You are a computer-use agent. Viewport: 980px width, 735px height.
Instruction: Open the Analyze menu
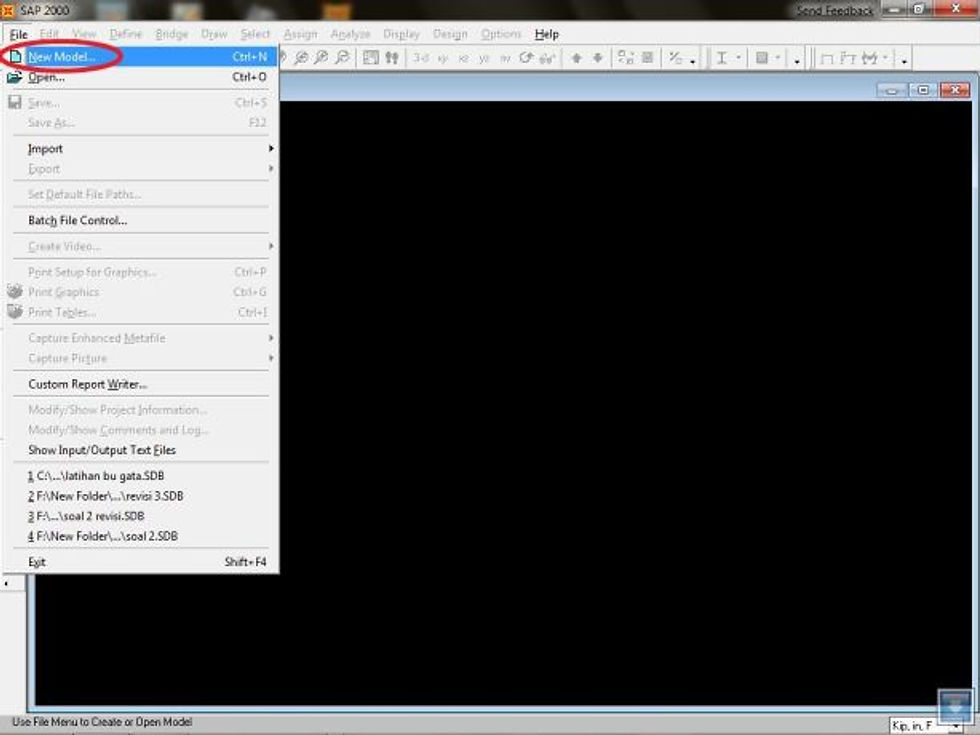coord(351,34)
